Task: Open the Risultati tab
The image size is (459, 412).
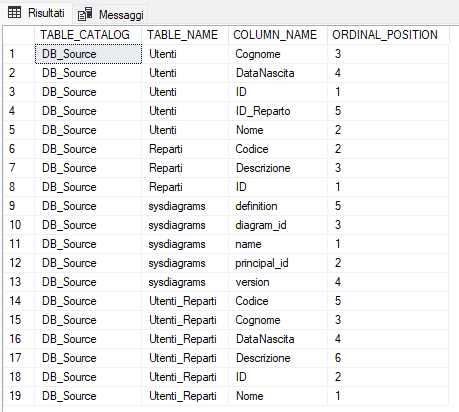Action: (36, 13)
